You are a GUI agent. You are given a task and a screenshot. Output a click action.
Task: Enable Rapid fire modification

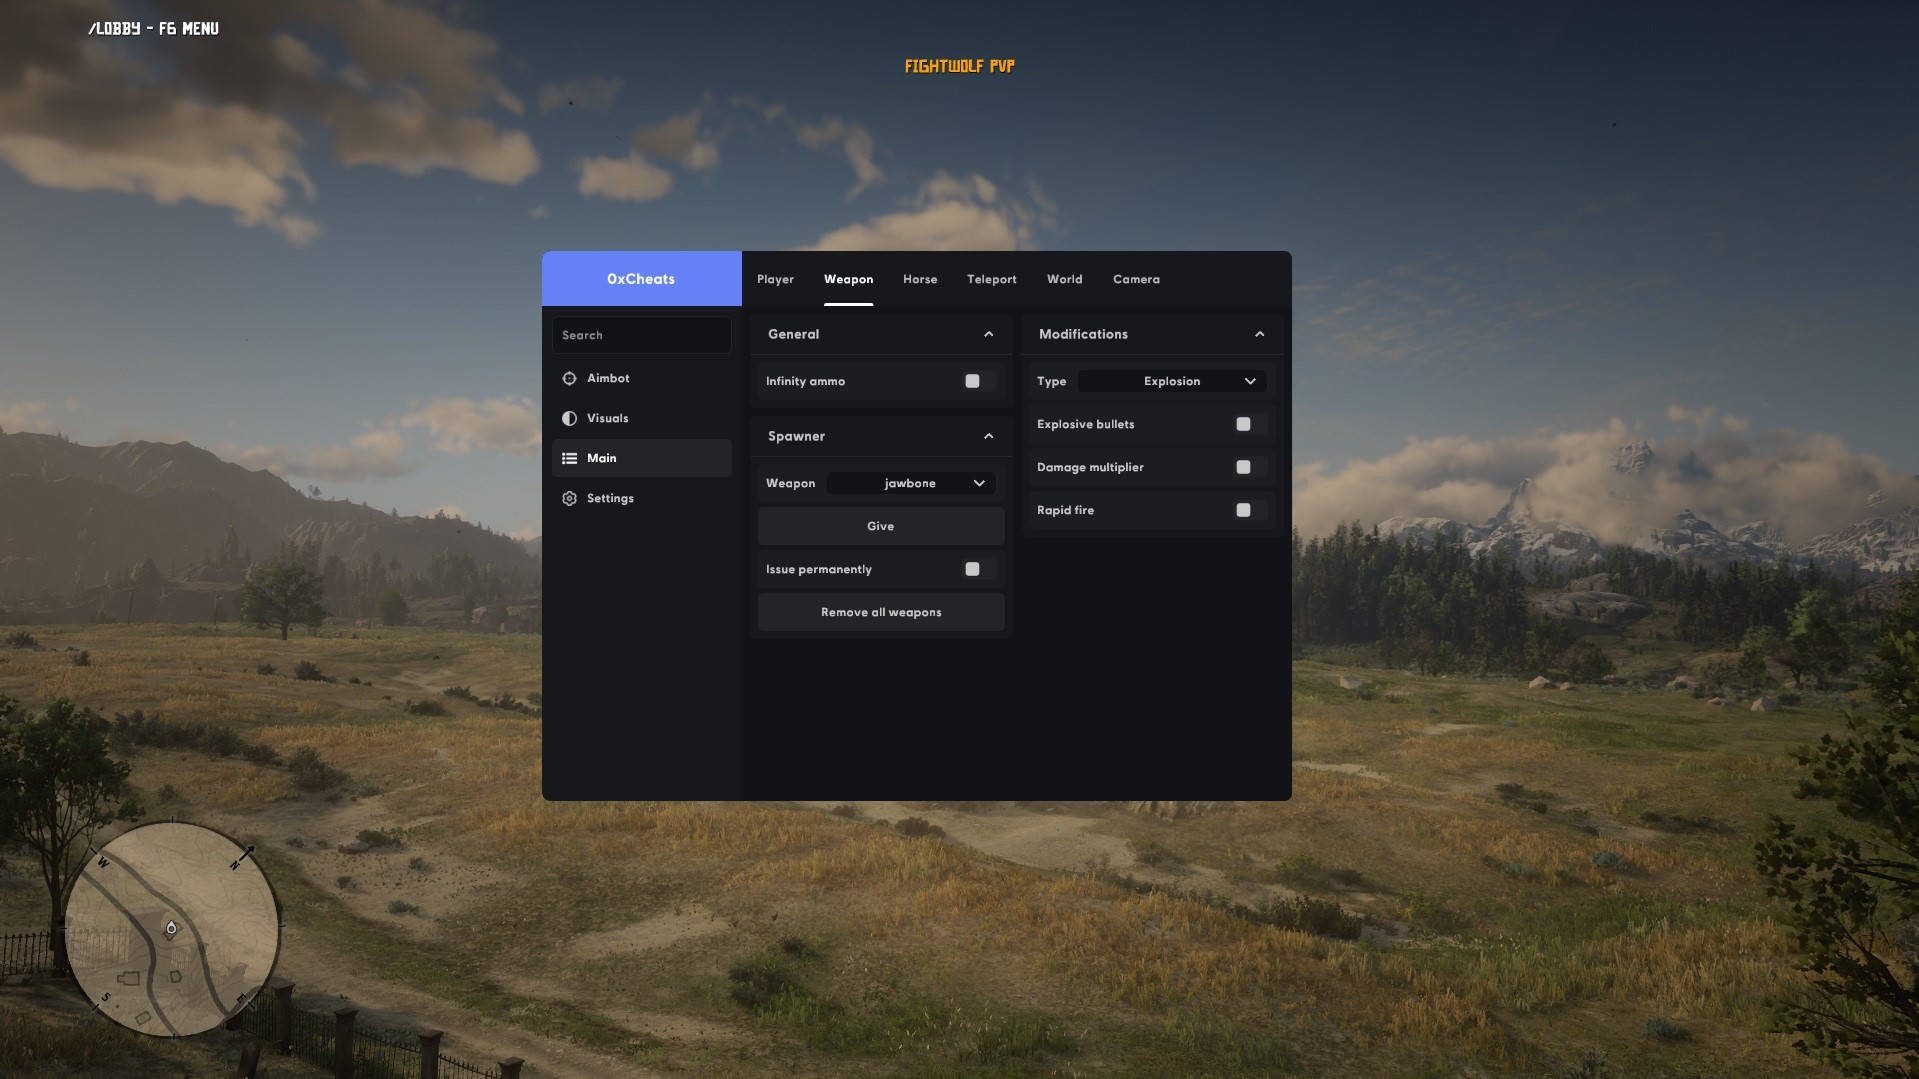coord(1244,510)
